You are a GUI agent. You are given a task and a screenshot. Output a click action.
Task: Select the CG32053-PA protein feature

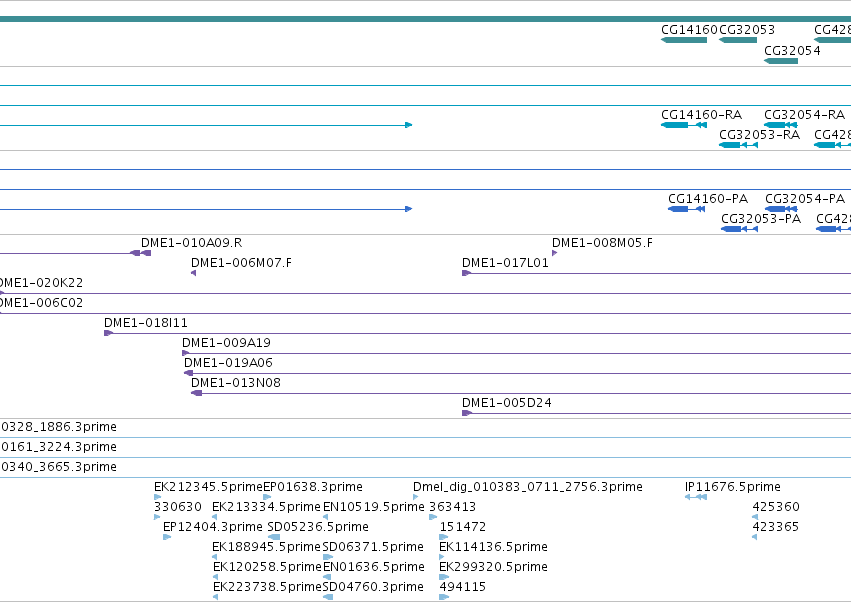(x=739, y=229)
